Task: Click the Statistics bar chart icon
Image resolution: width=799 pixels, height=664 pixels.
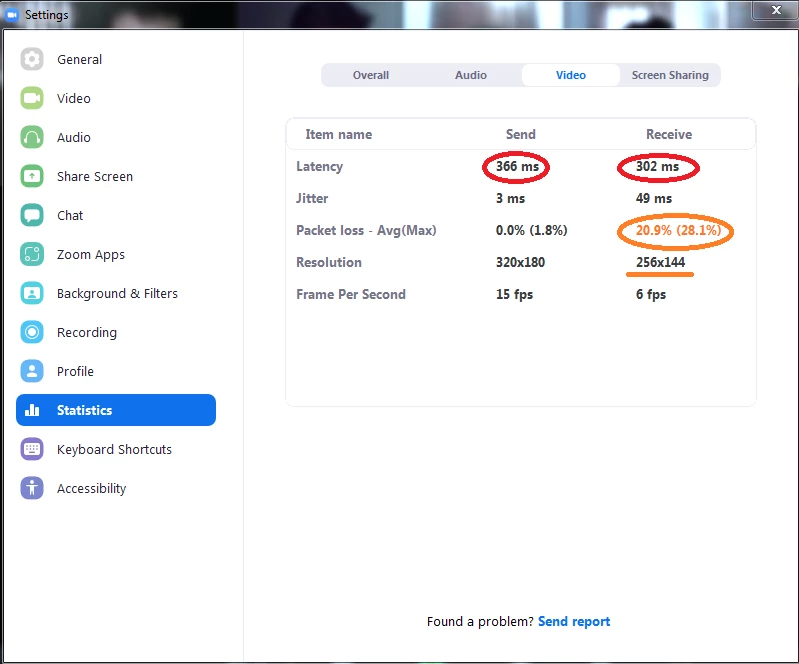Action: [x=32, y=410]
